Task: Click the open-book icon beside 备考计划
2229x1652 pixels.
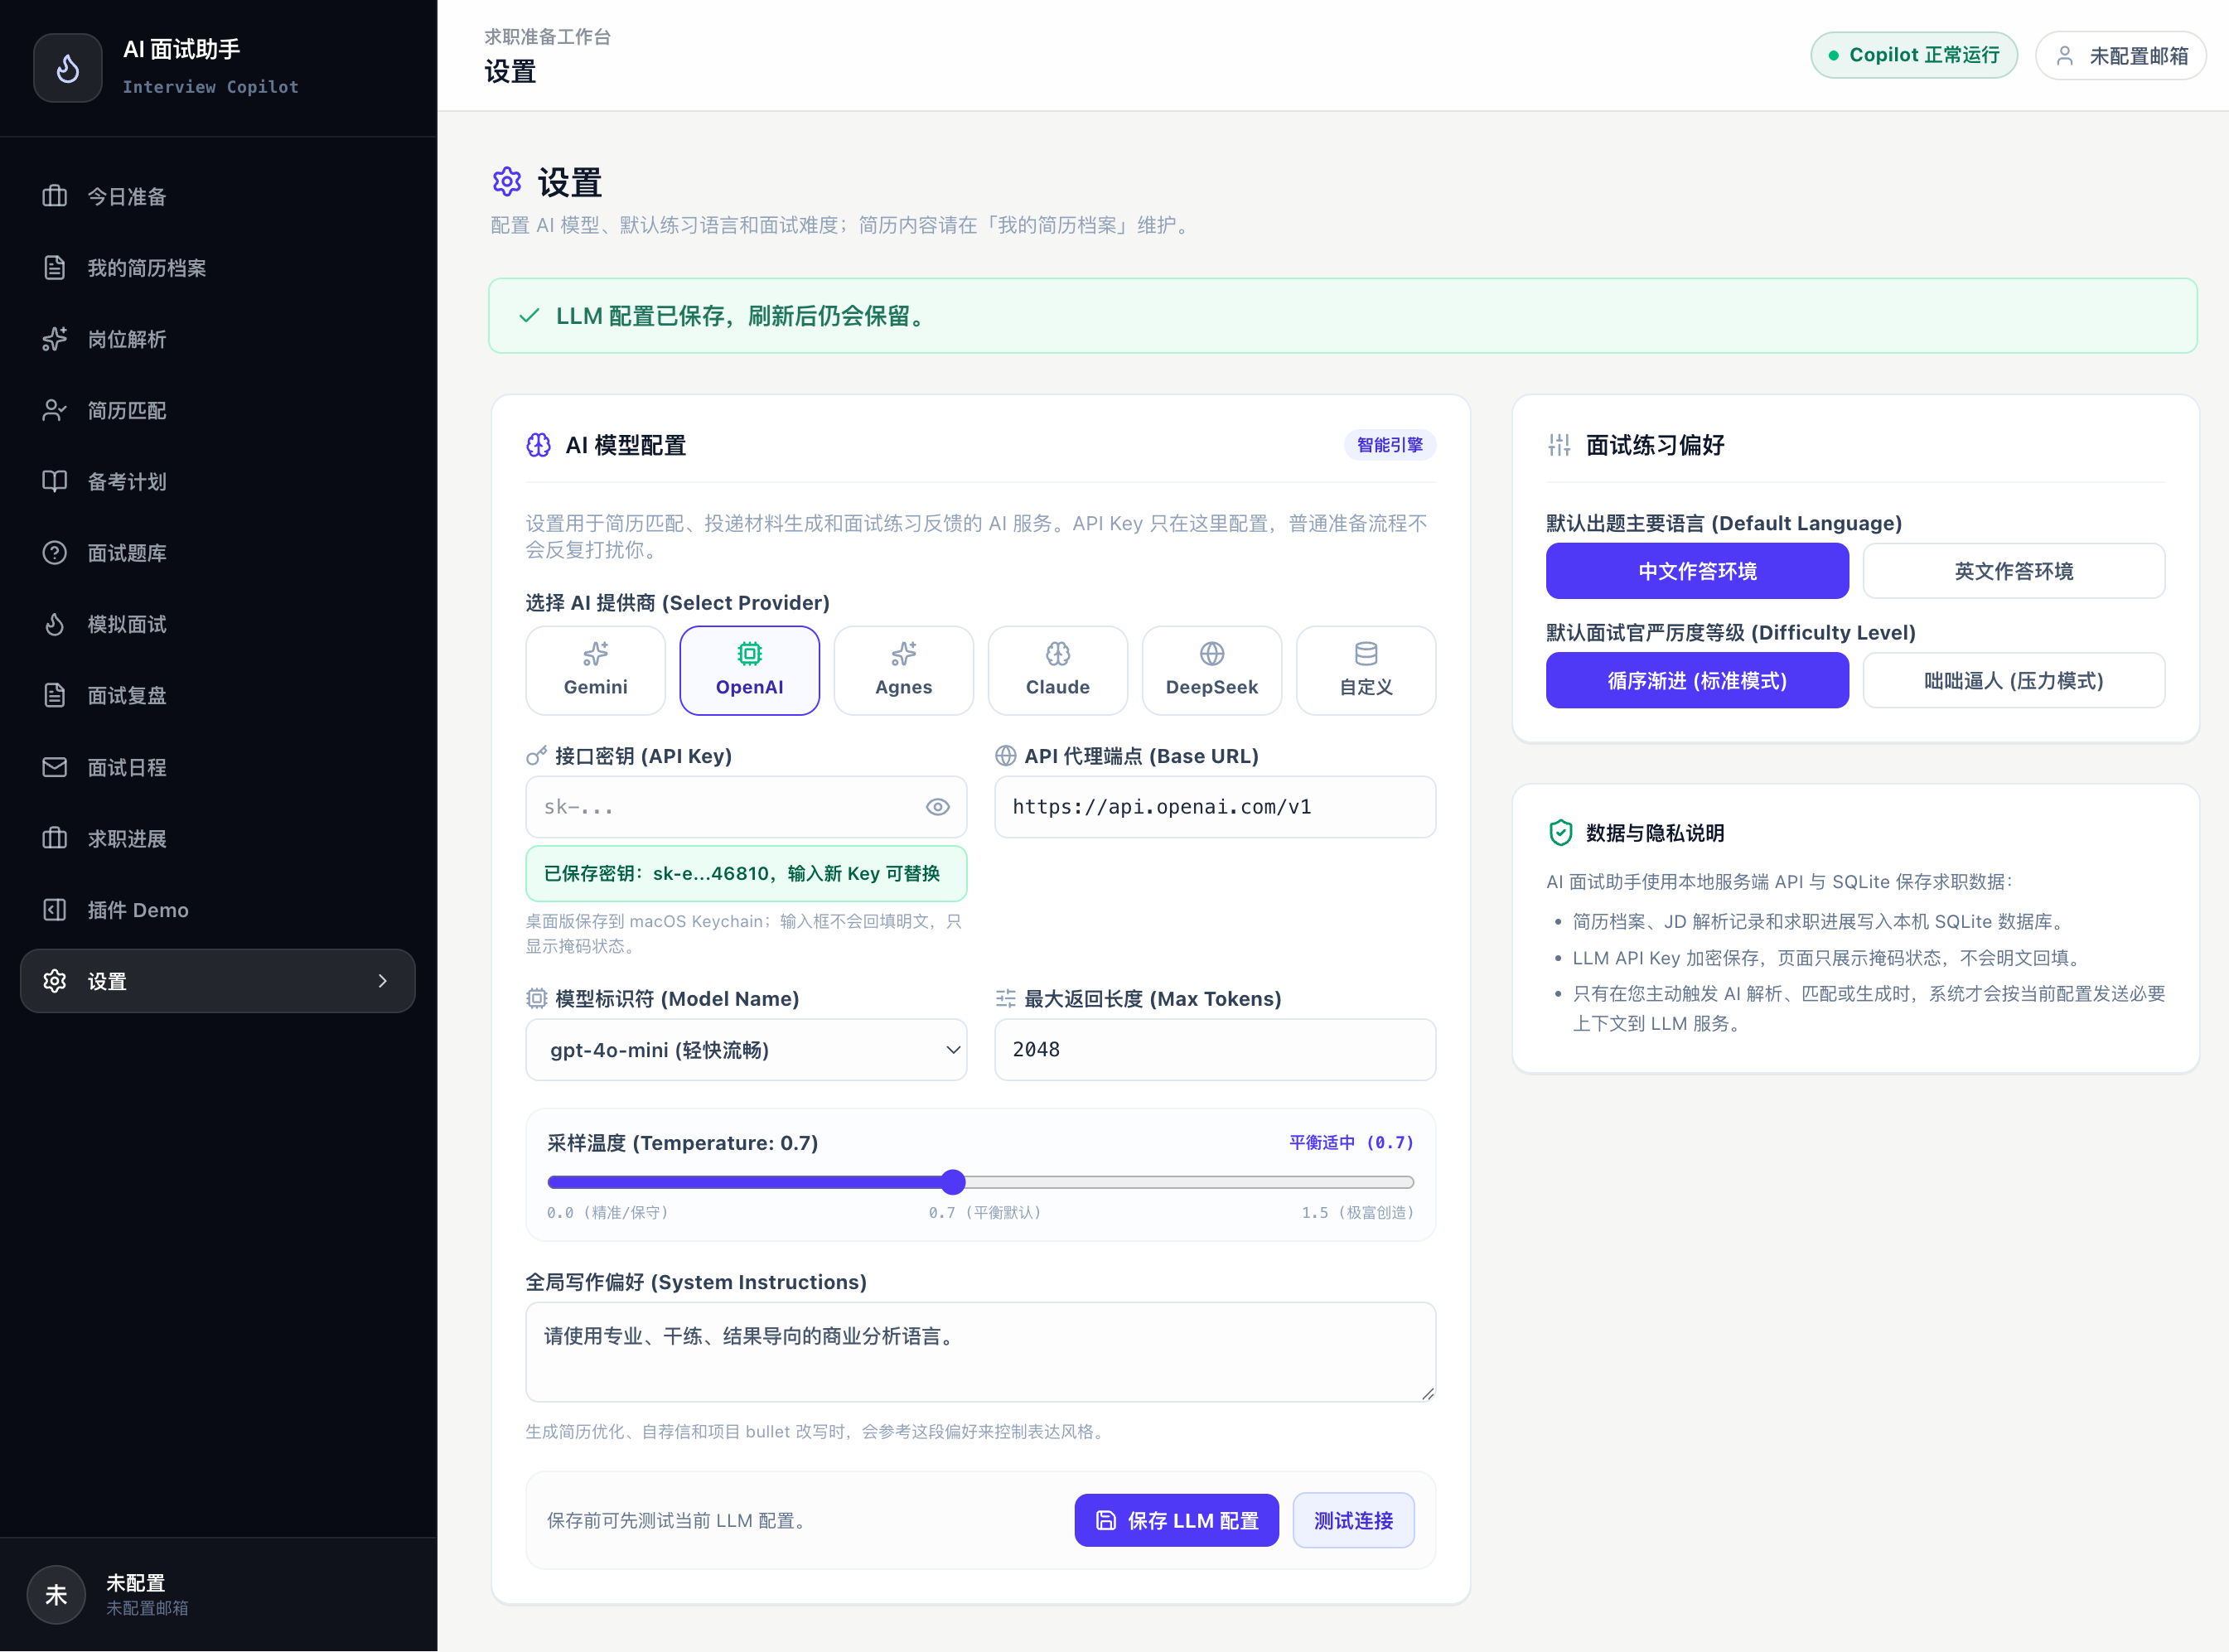Action: point(55,481)
